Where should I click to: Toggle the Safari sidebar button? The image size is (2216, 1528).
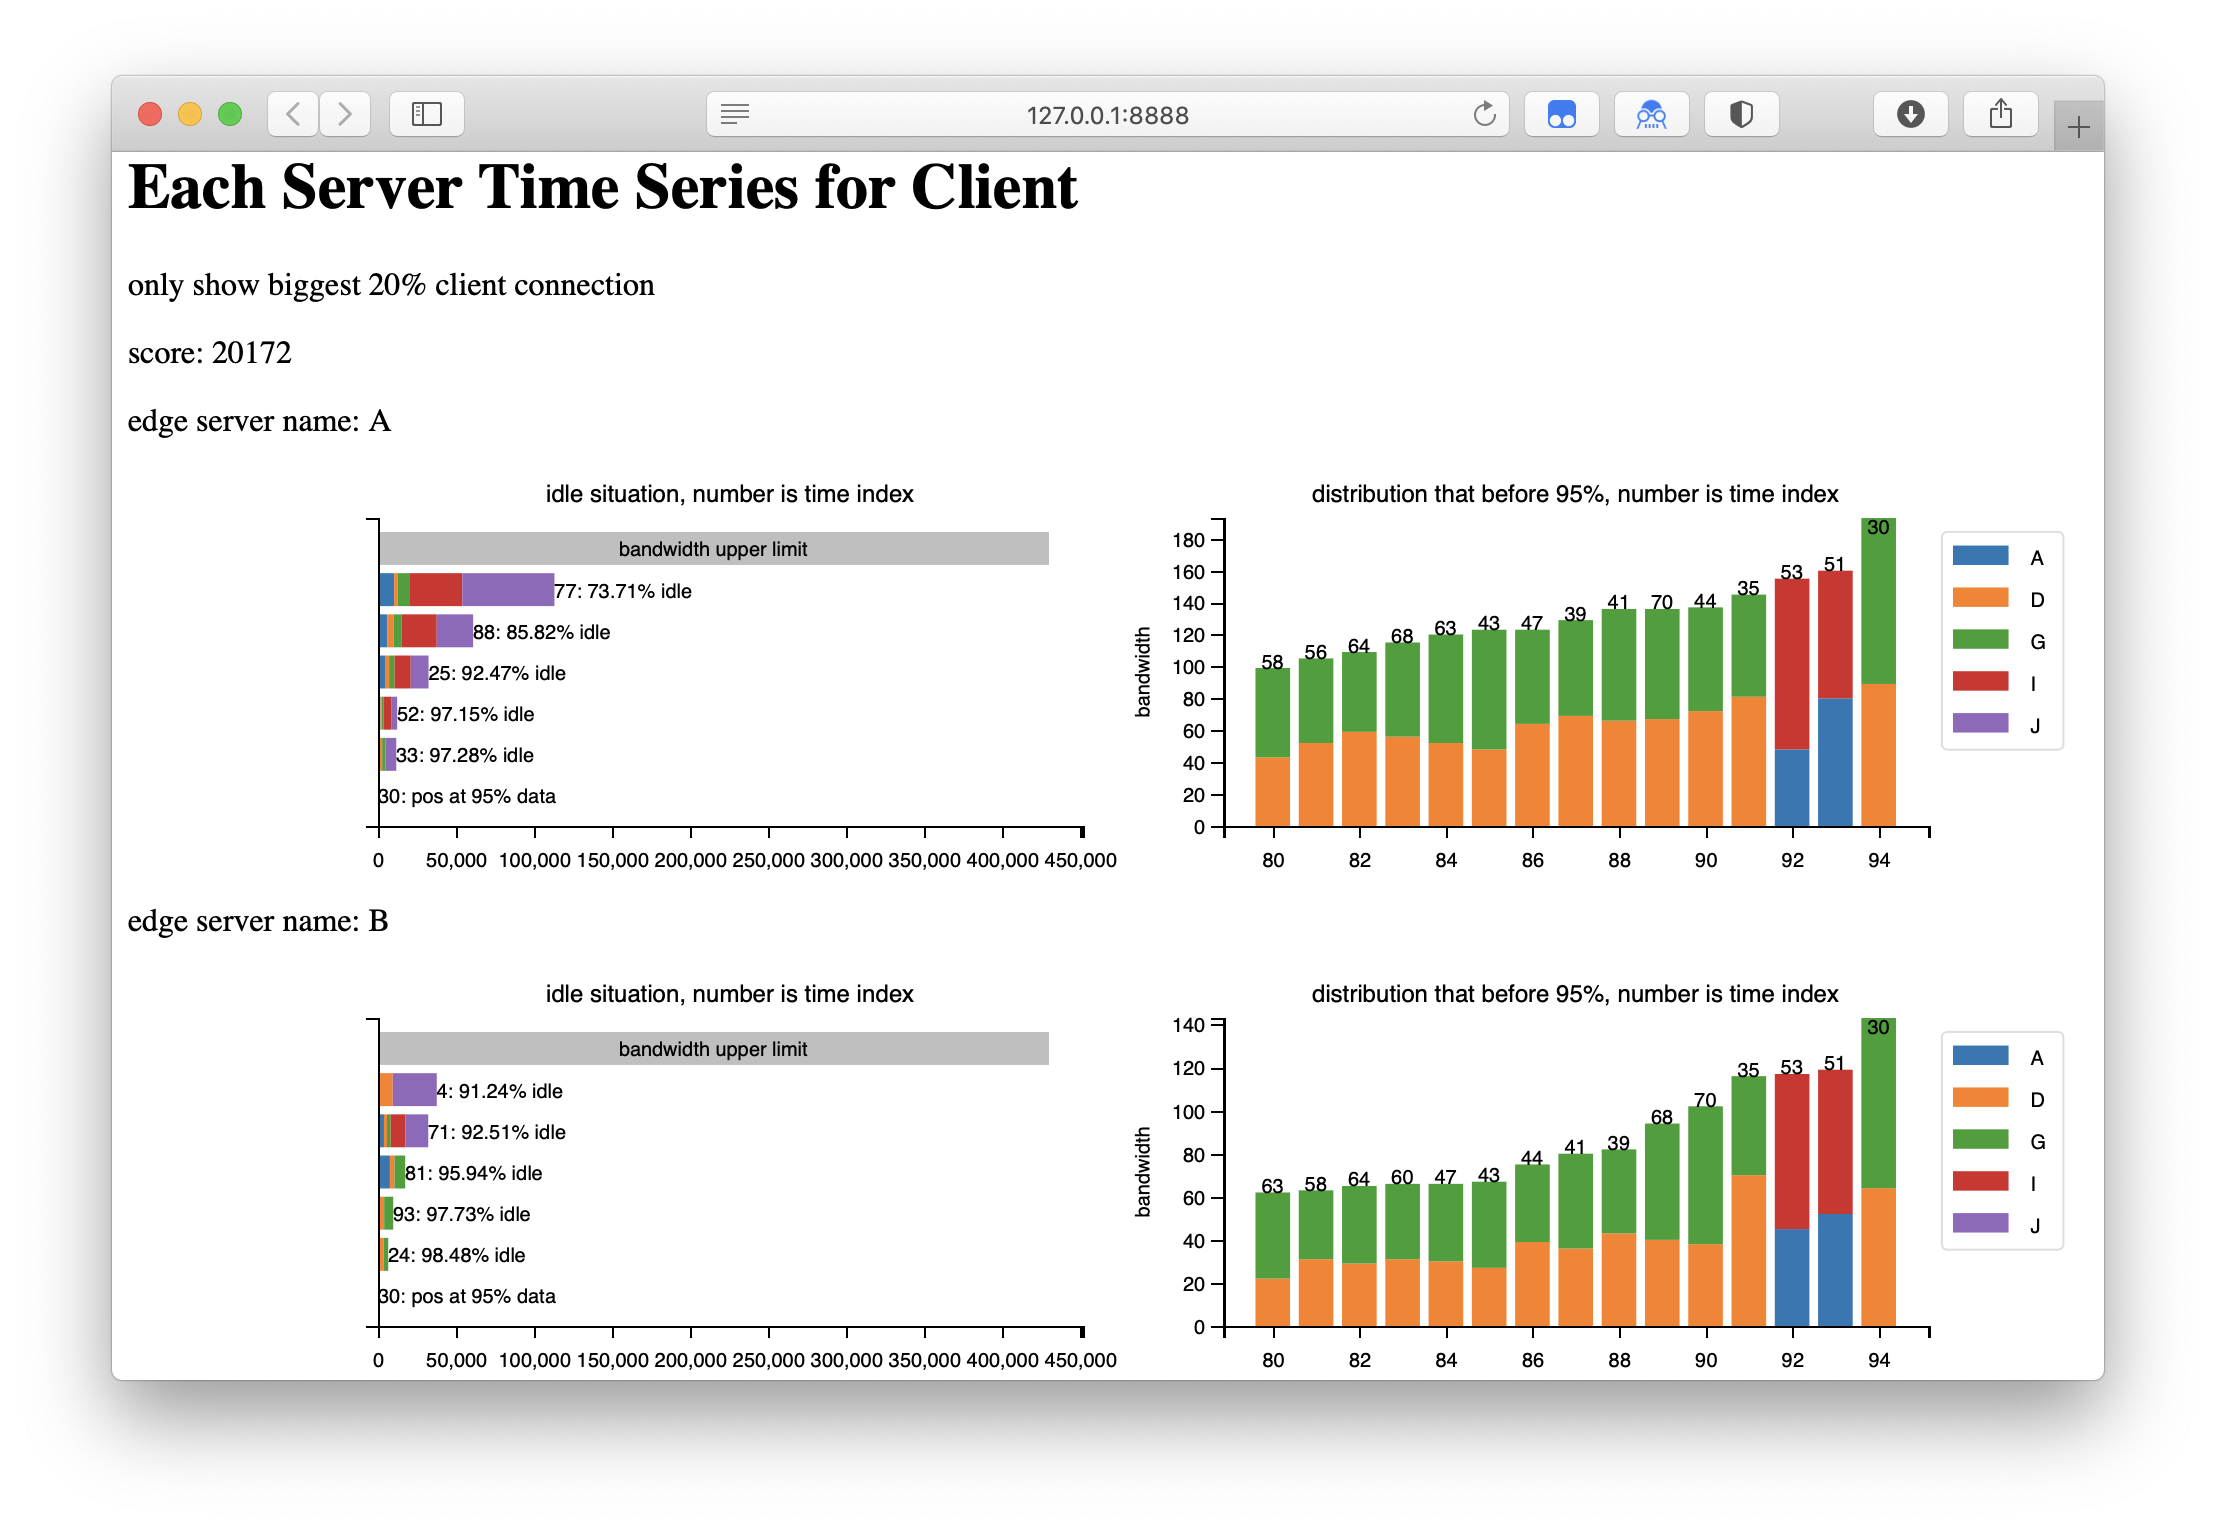(x=427, y=114)
